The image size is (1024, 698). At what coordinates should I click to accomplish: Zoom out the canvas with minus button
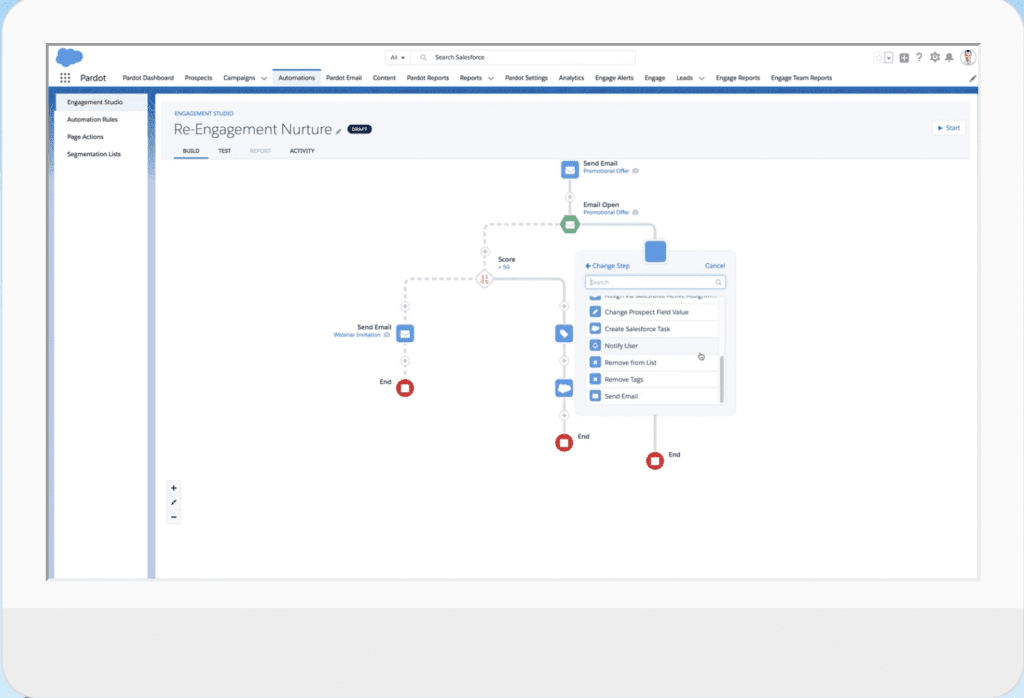174,517
